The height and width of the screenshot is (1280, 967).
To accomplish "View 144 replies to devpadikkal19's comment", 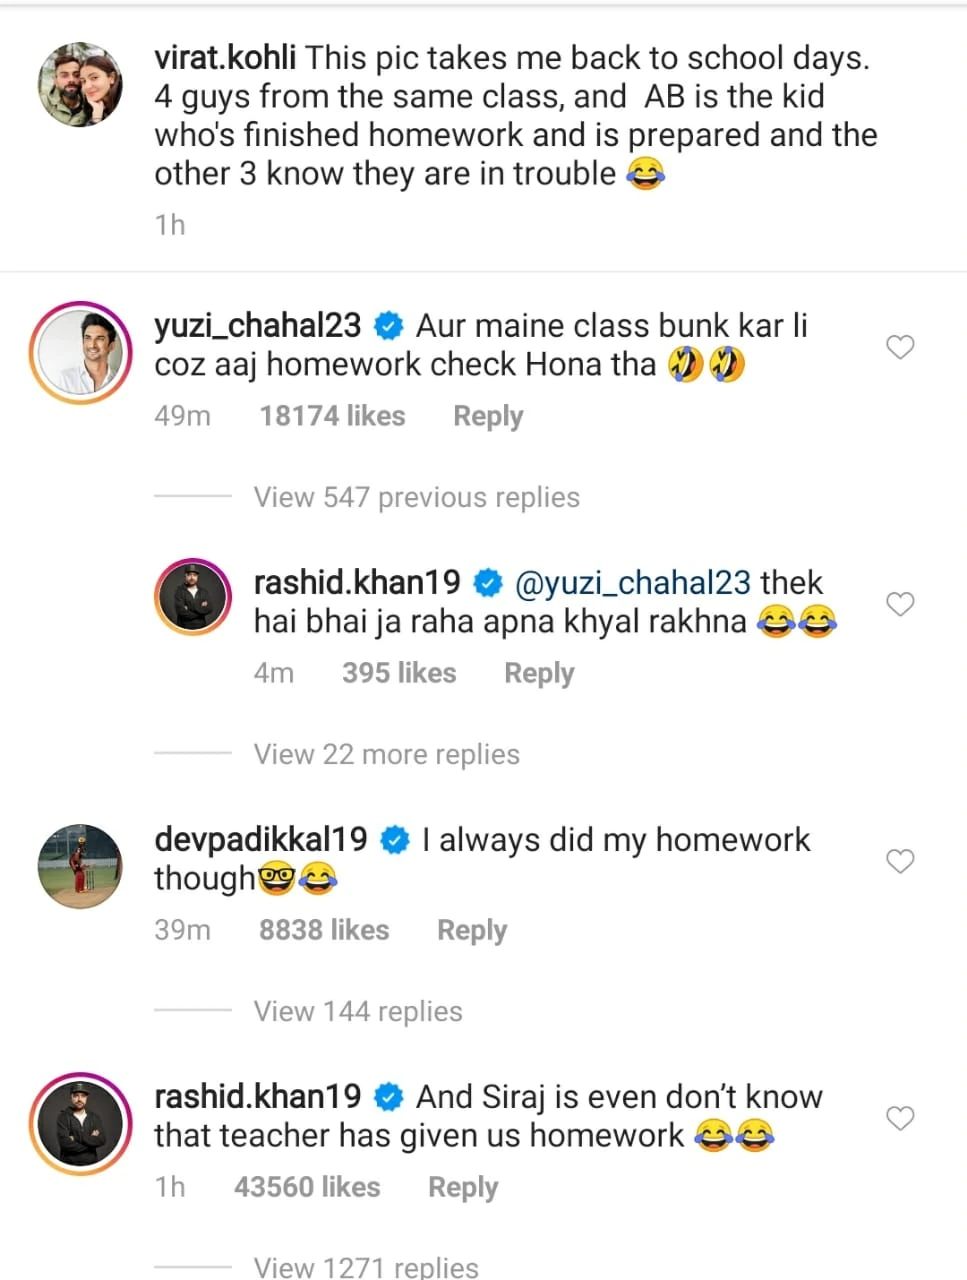I will point(358,1011).
